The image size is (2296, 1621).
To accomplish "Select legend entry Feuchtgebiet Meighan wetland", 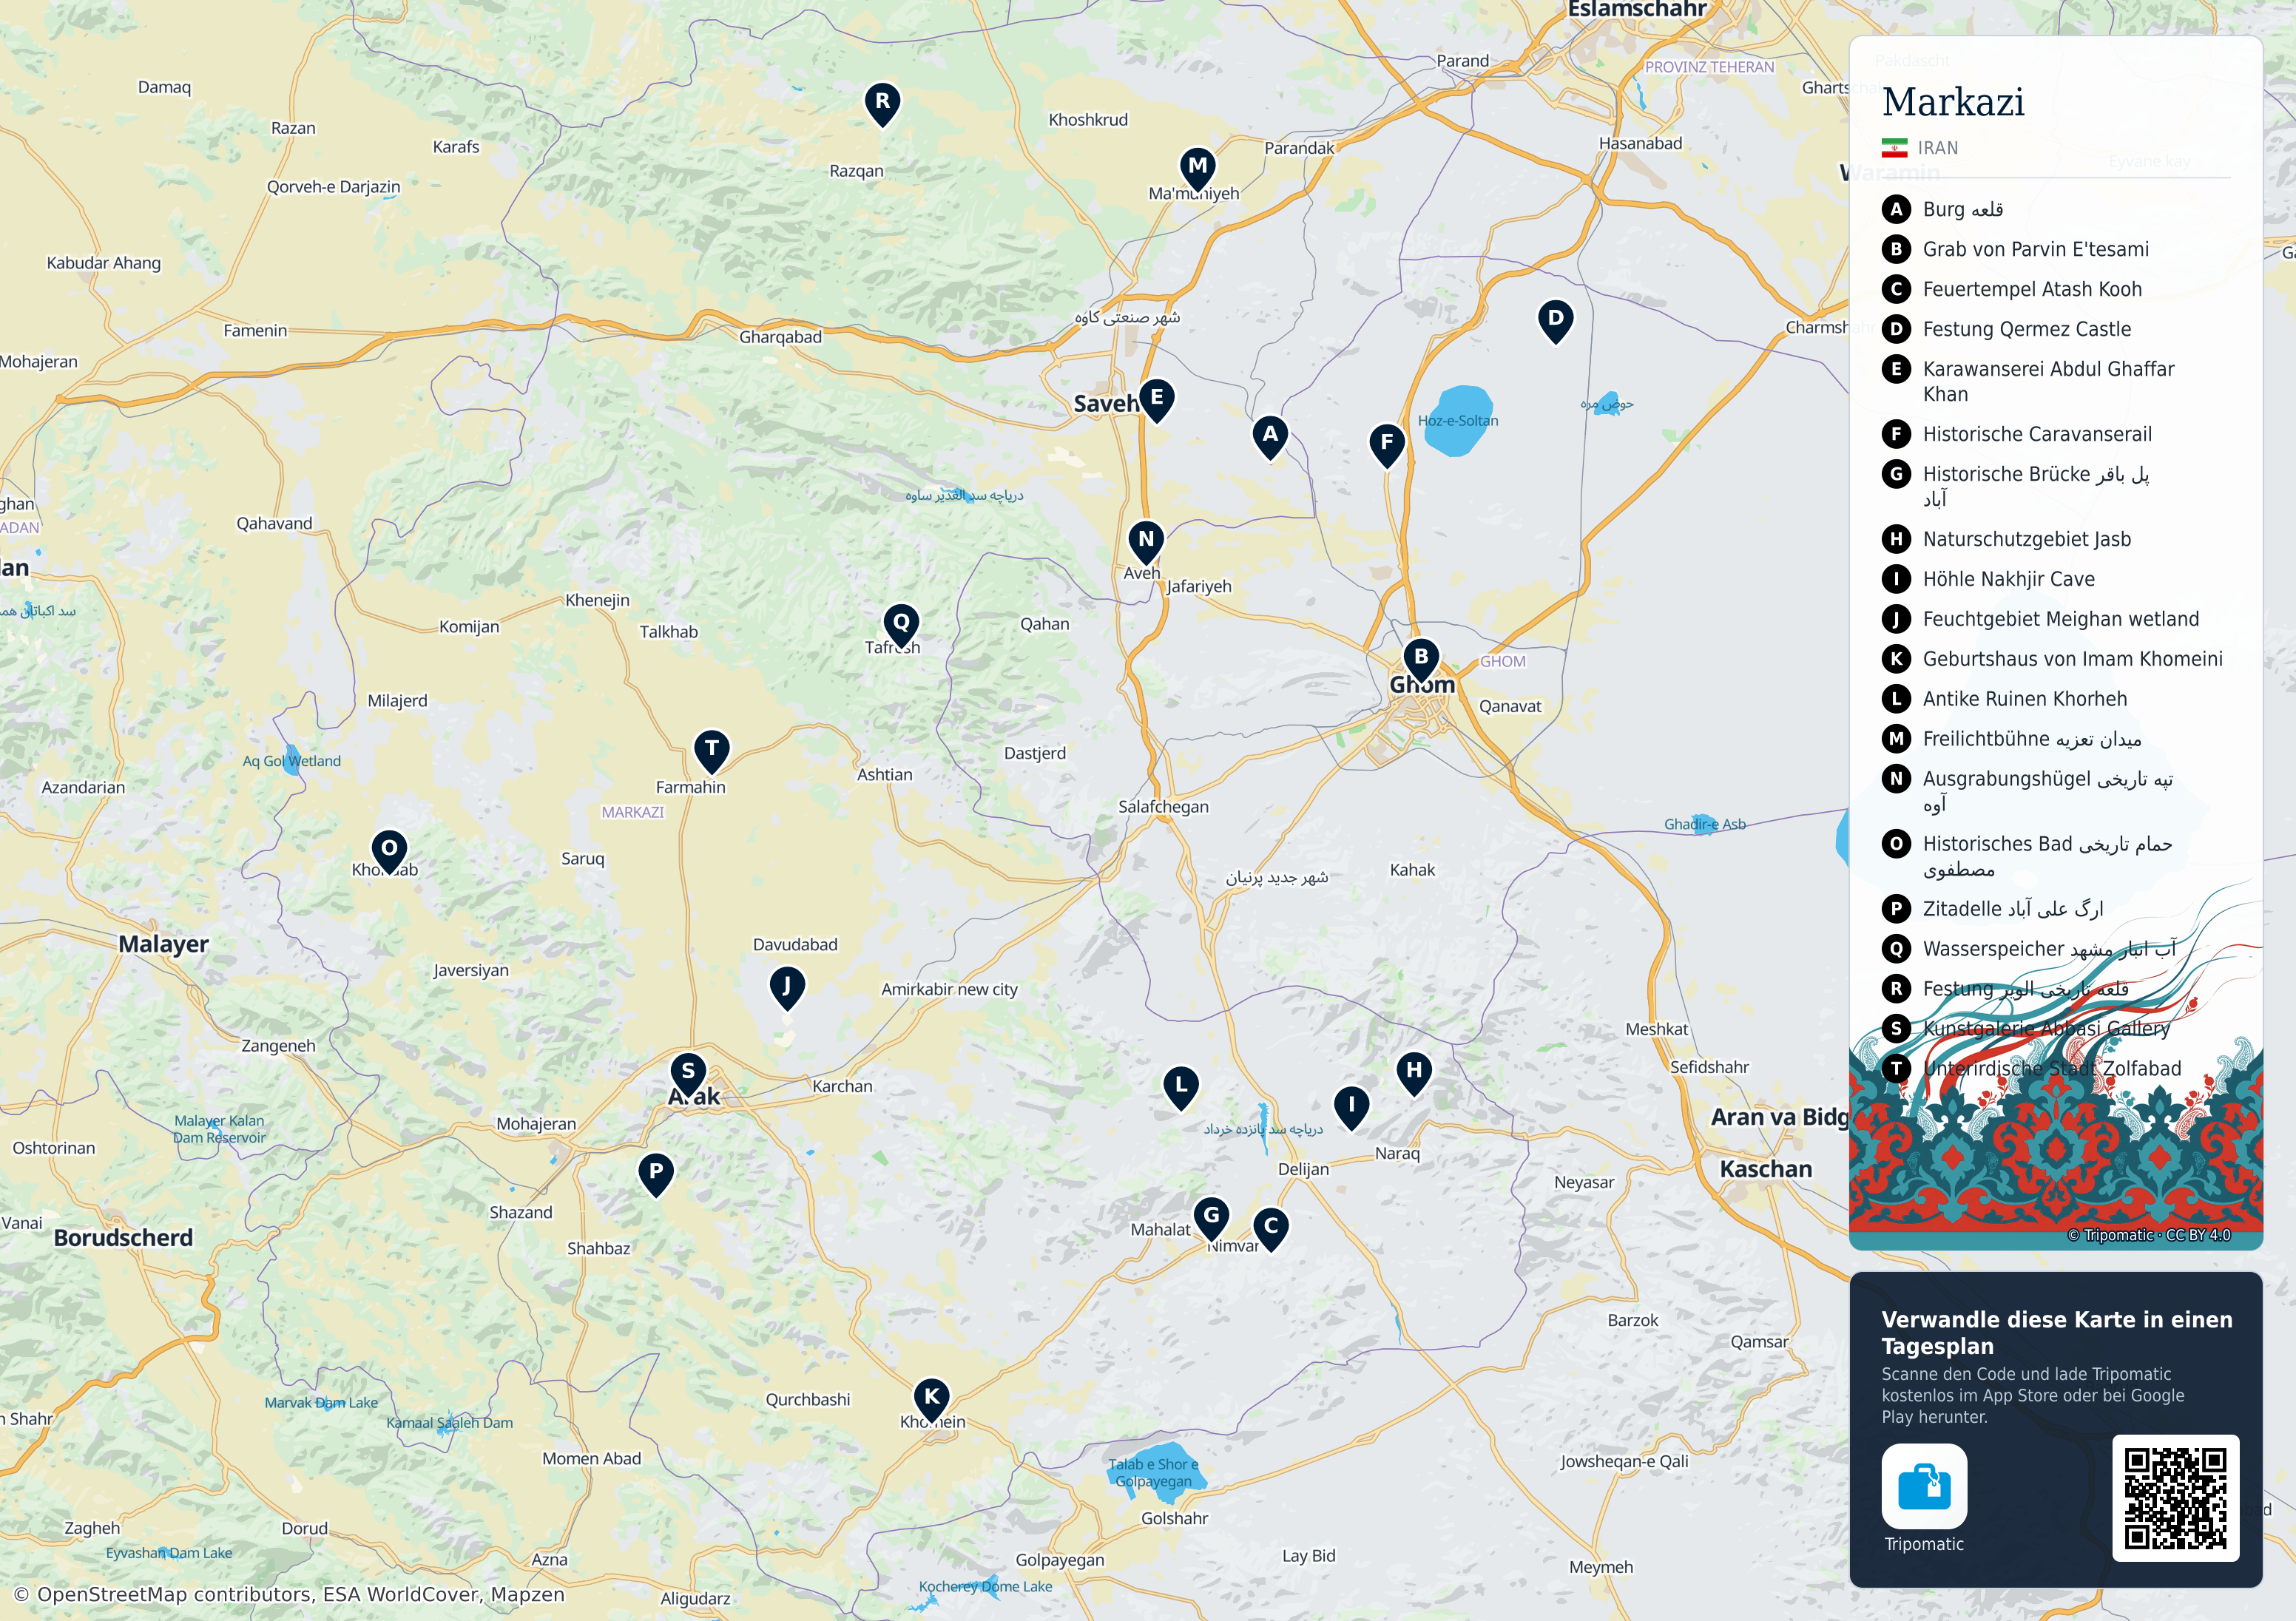I will pyautogui.click(x=2040, y=619).
